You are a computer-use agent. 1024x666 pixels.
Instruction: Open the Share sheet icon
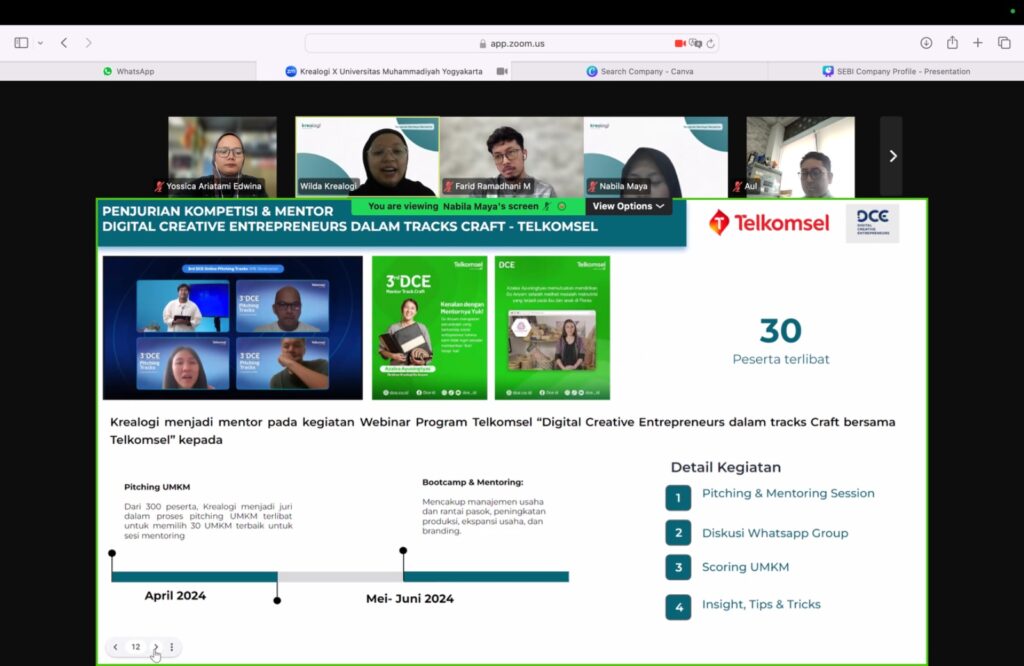coord(952,42)
